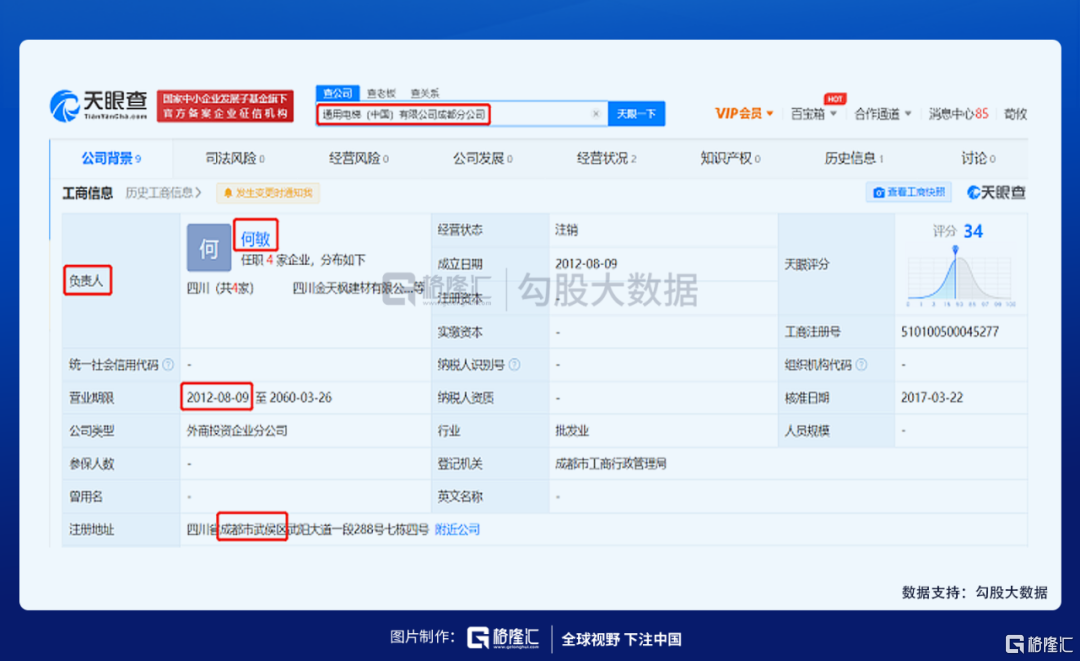Click the 曾用名 label
The width and height of the screenshot is (1080, 661).
point(86,496)
